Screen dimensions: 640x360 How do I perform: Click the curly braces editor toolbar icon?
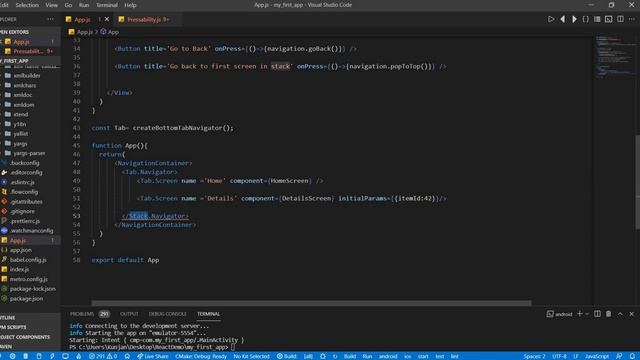[585, 19]
